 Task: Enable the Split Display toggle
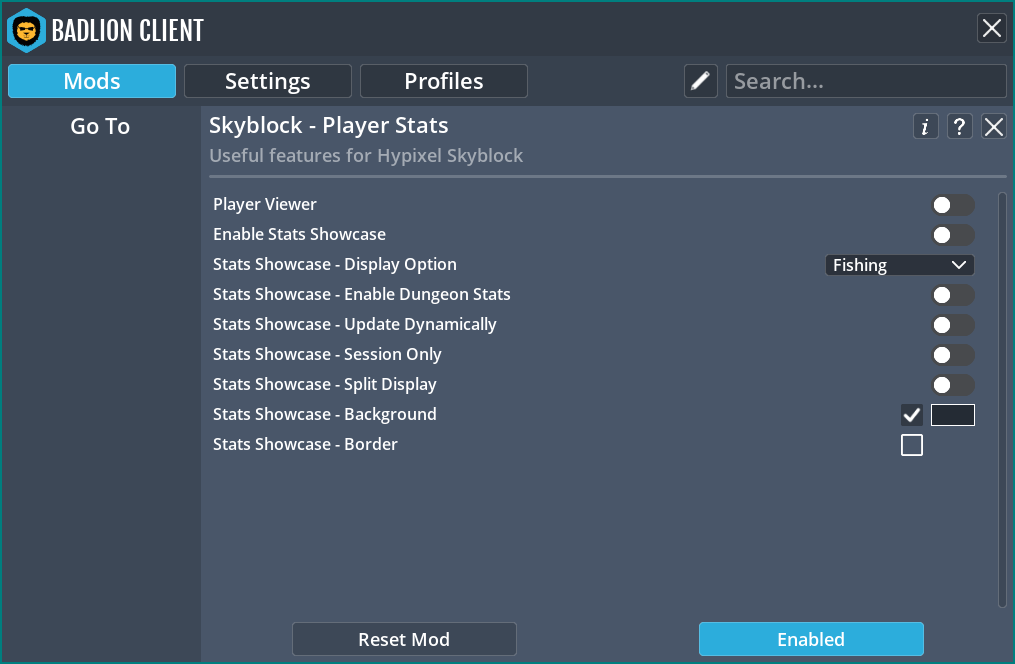952,385
